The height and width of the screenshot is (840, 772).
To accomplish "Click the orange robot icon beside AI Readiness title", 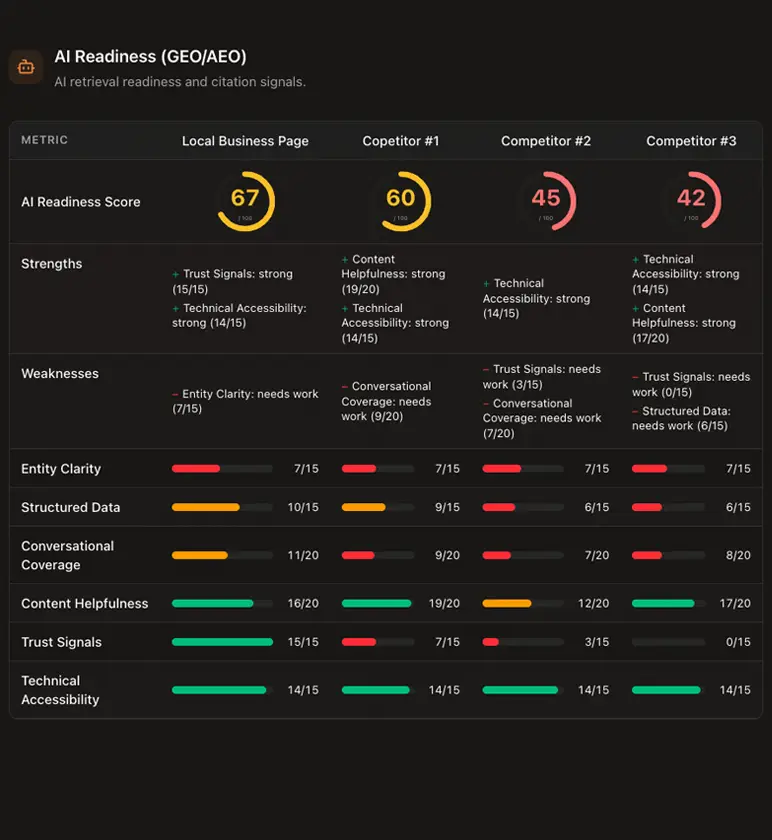I will [26, 67].
